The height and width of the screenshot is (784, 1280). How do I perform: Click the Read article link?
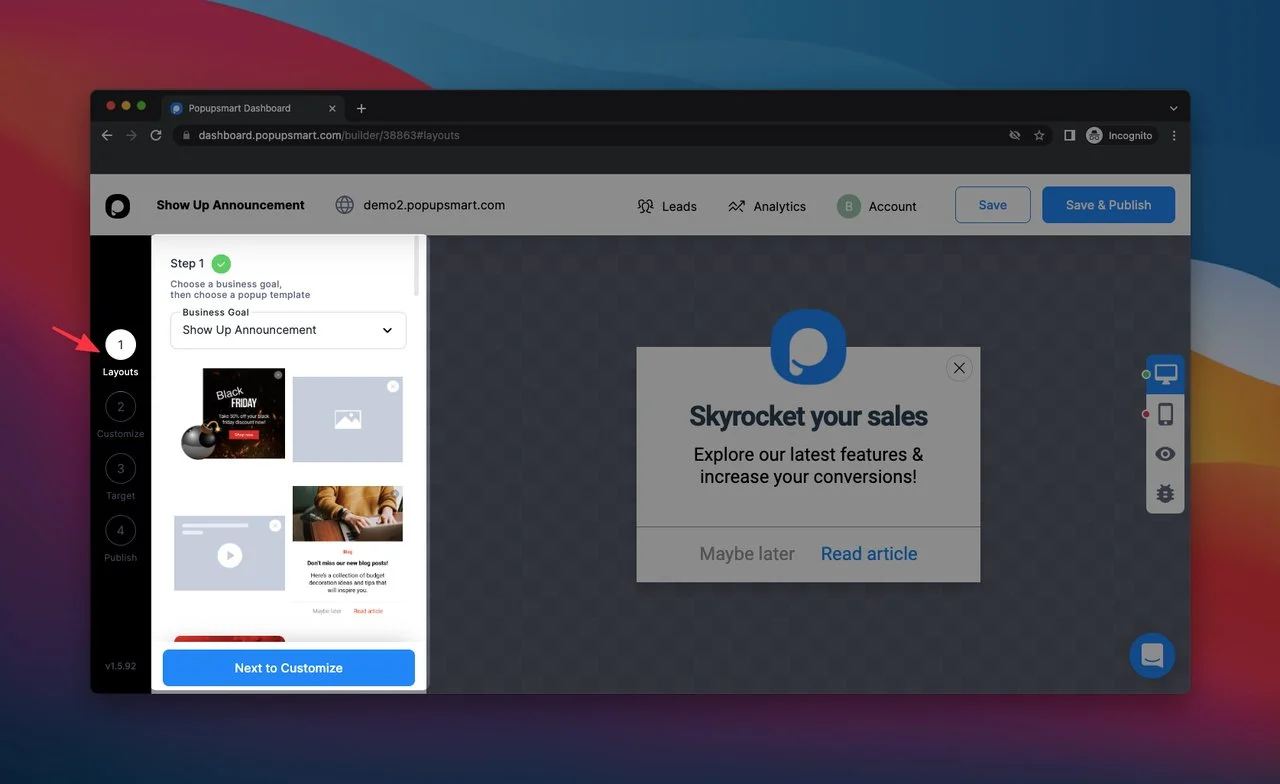pyautogui.click(x=868, y=554)
